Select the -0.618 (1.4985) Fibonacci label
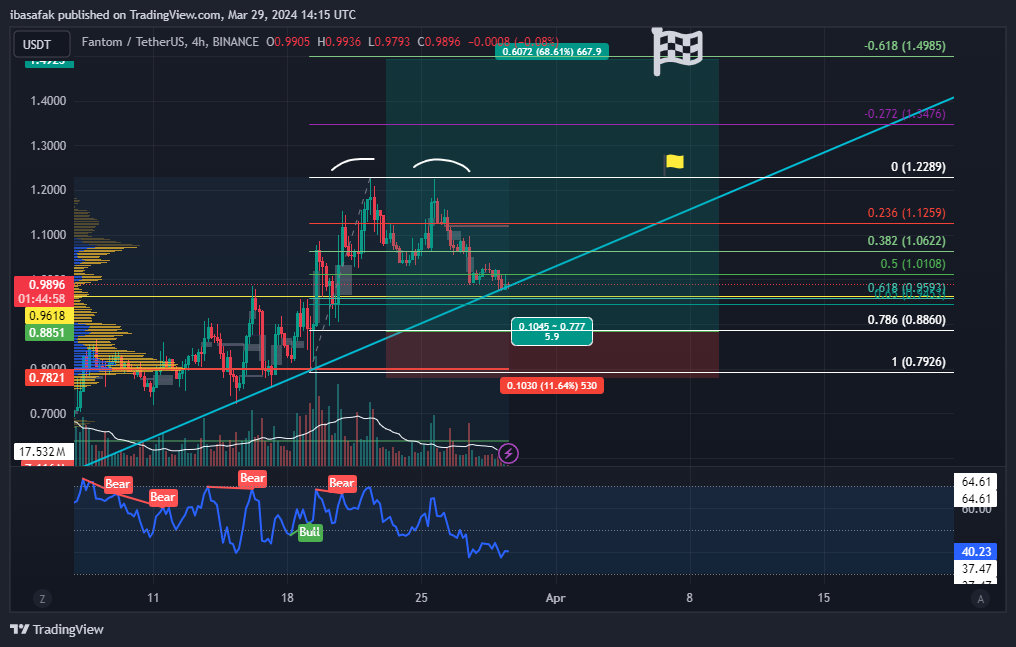 (x=905, y=46)
